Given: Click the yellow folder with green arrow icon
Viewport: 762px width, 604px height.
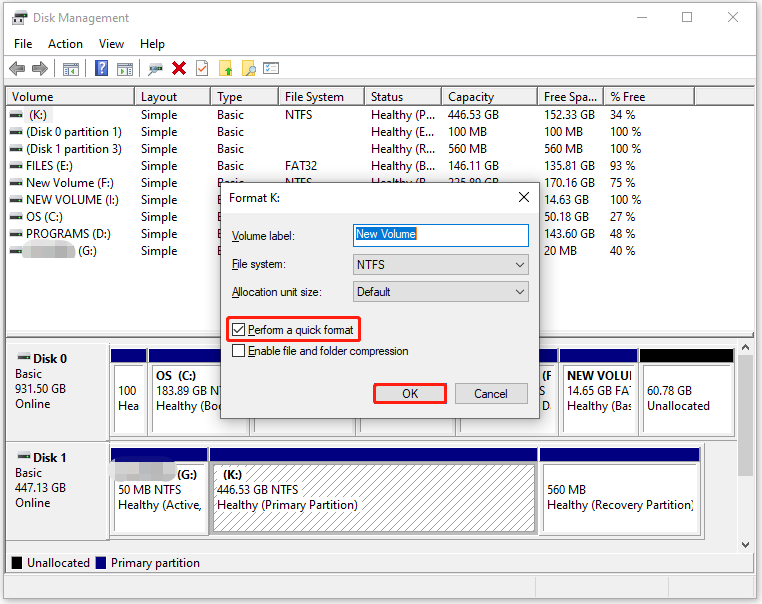Looking at the screenshot, I should tap(226, 68).
